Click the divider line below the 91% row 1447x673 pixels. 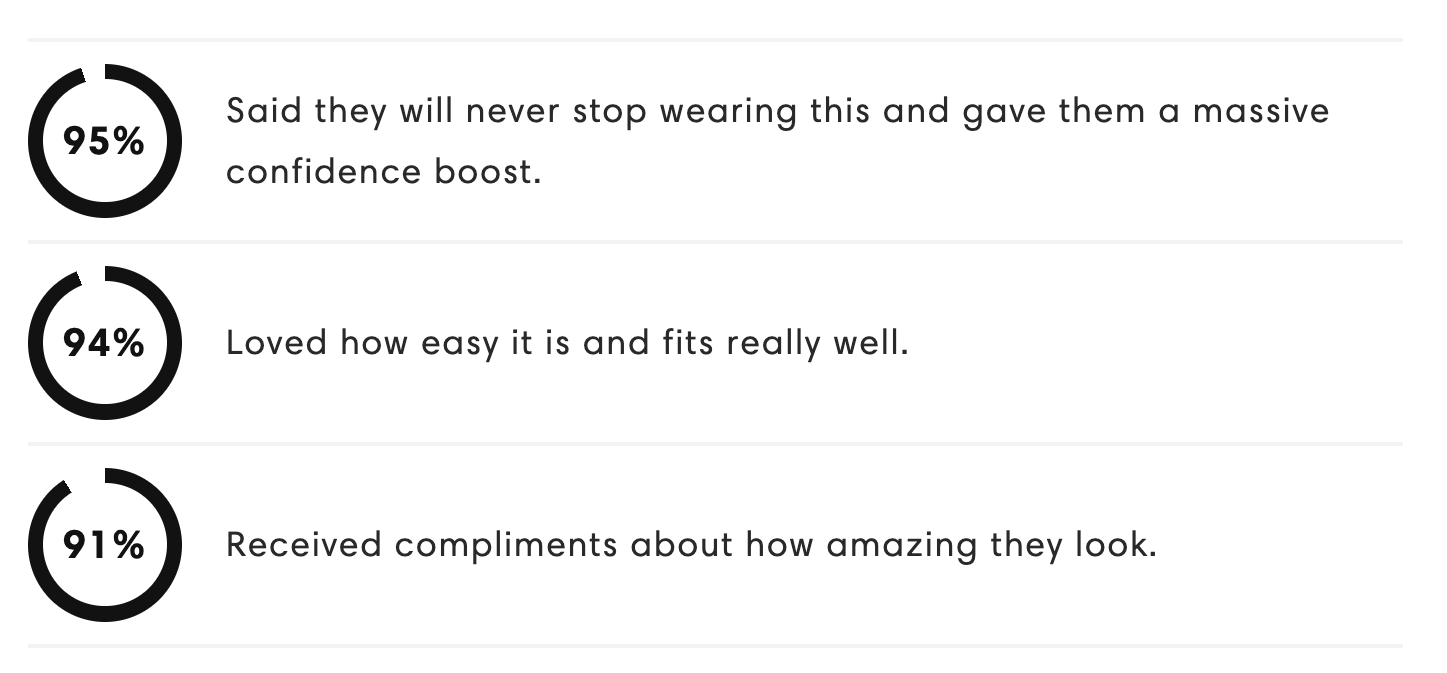[715, 646]
